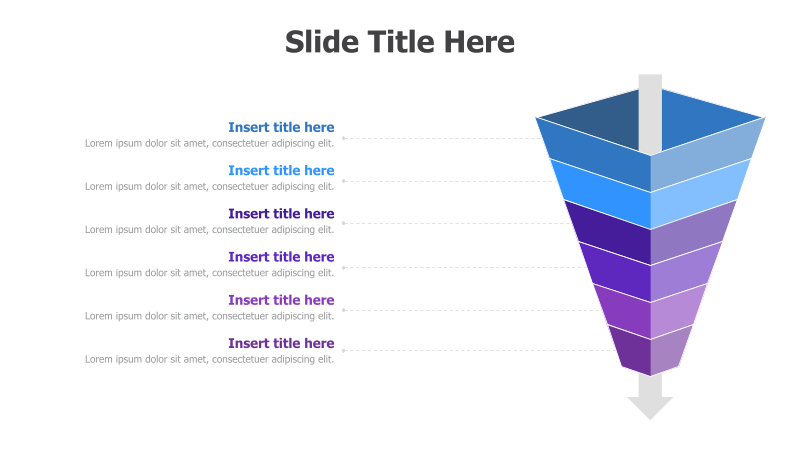The width and height of the screenshot is (800, 450).
Task: Select the first blue "Insert title here" heading
Action: point(281,127)
